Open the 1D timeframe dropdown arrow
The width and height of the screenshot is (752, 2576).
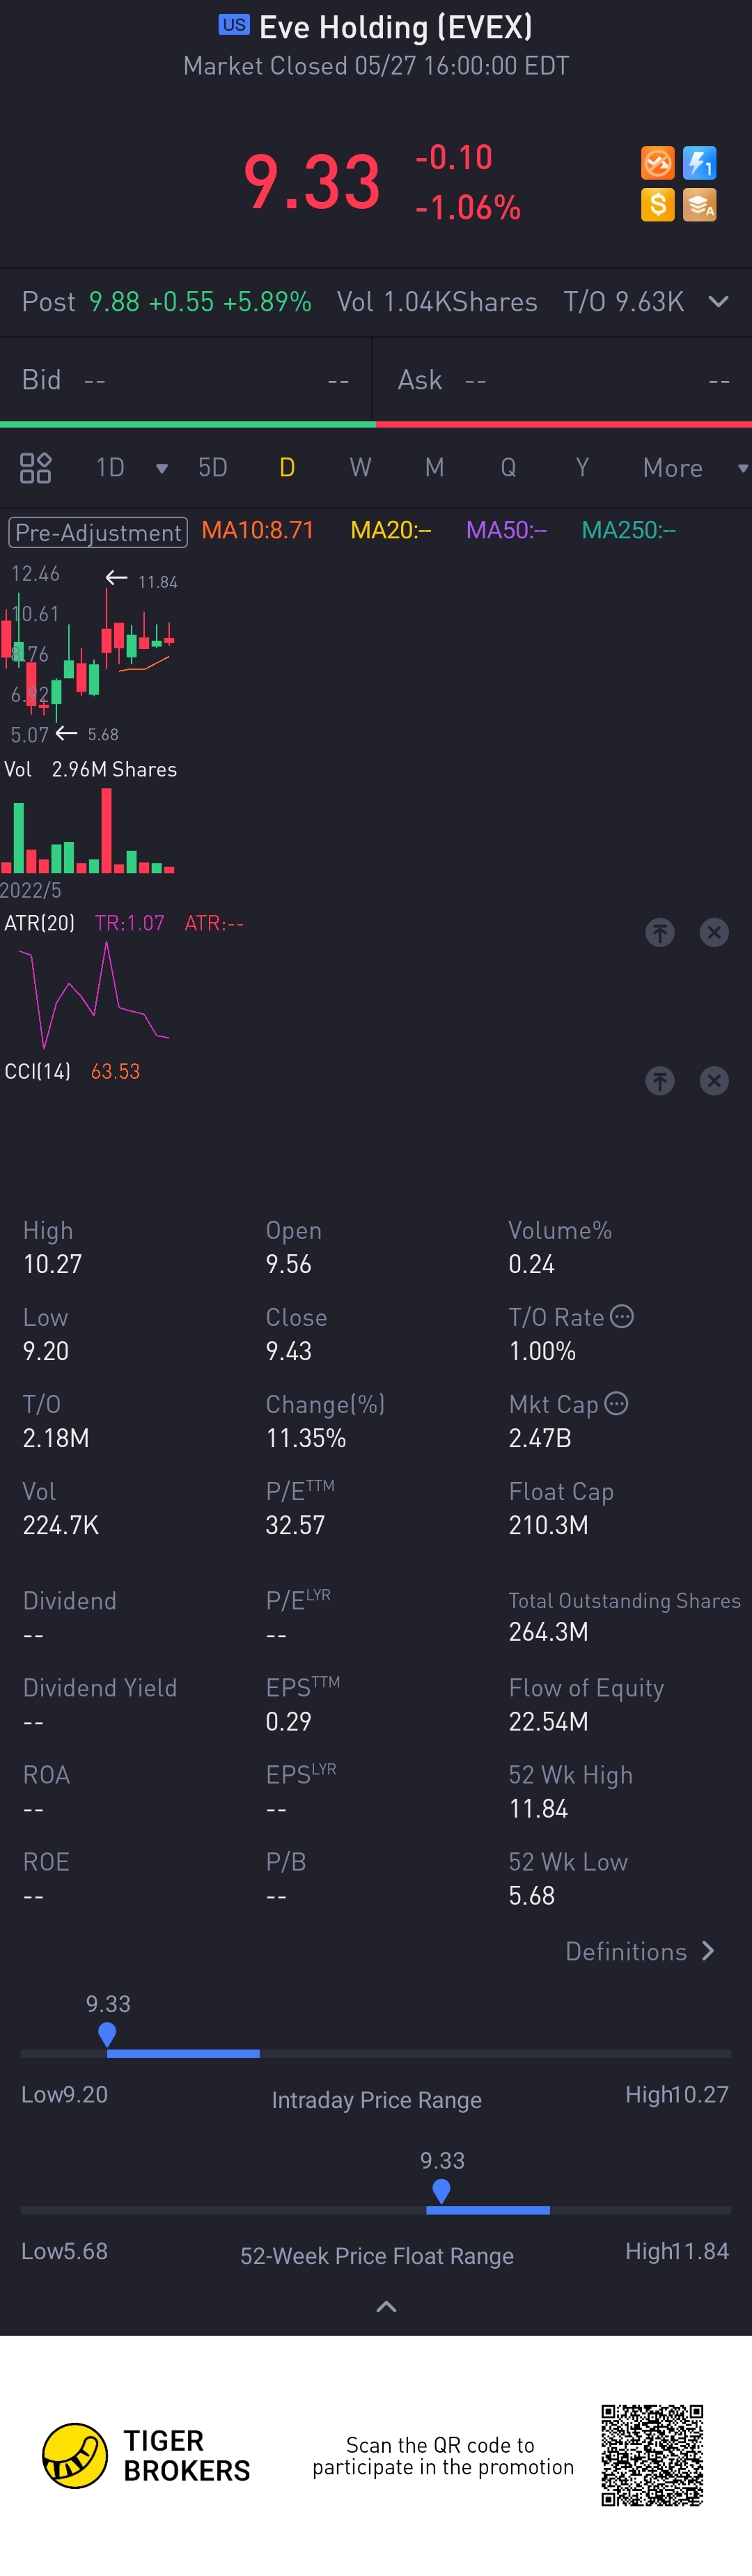click(x=162, y=469)
